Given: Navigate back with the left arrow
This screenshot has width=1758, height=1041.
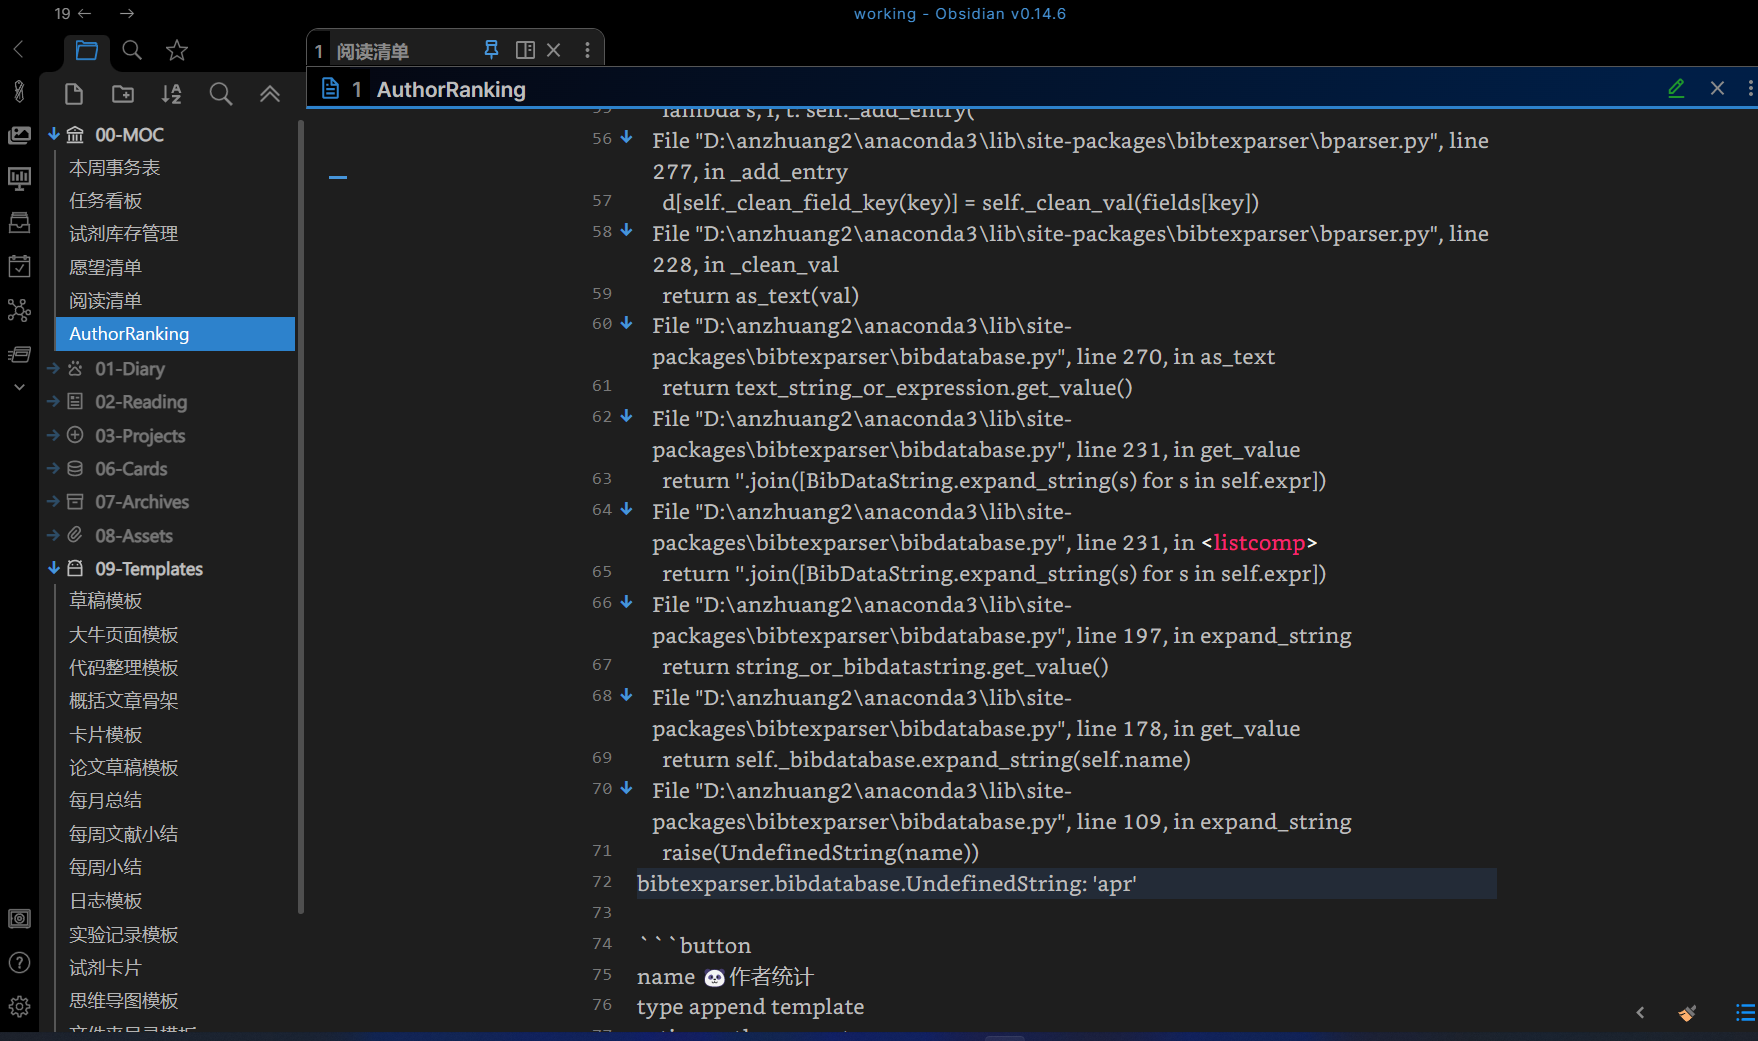Looking at the screenshot, I should (x=83, y=13).
